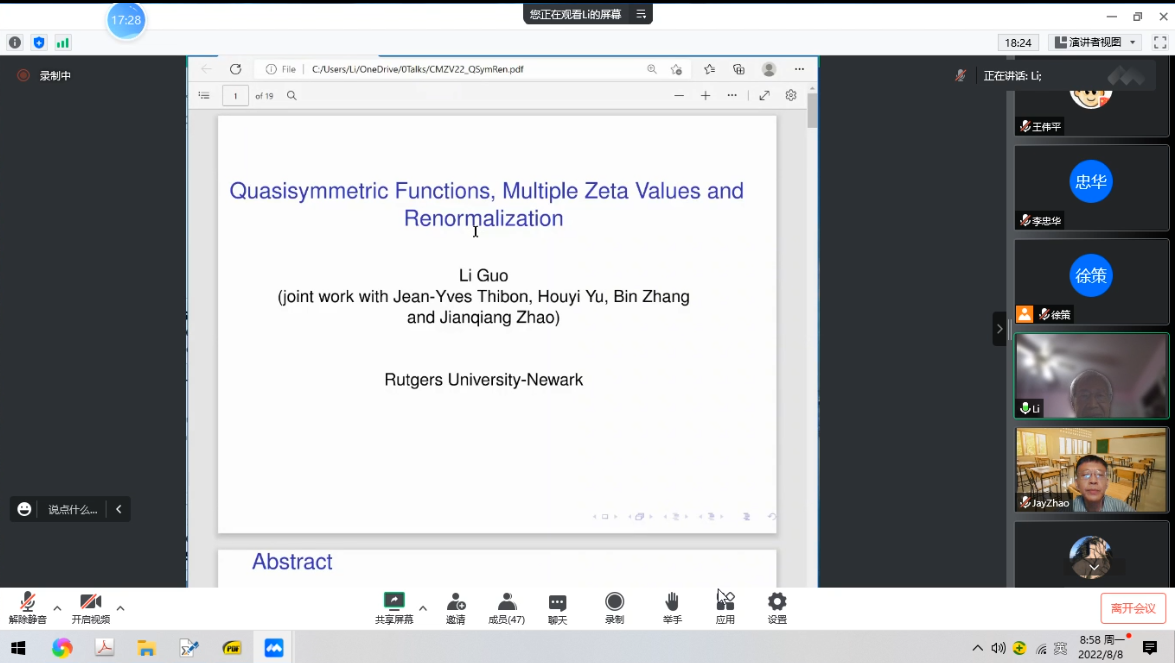Screen dimensions: 1175x663
Task: Expand audio options arrow beside microphone
Action: (57, 608)
